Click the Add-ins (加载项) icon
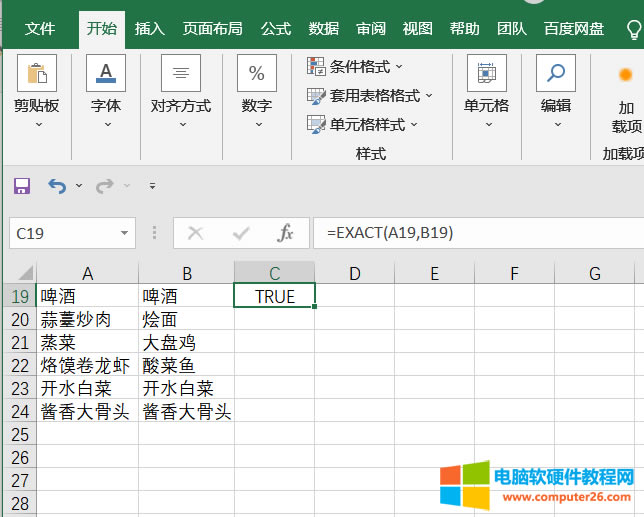 click(626, 75)
